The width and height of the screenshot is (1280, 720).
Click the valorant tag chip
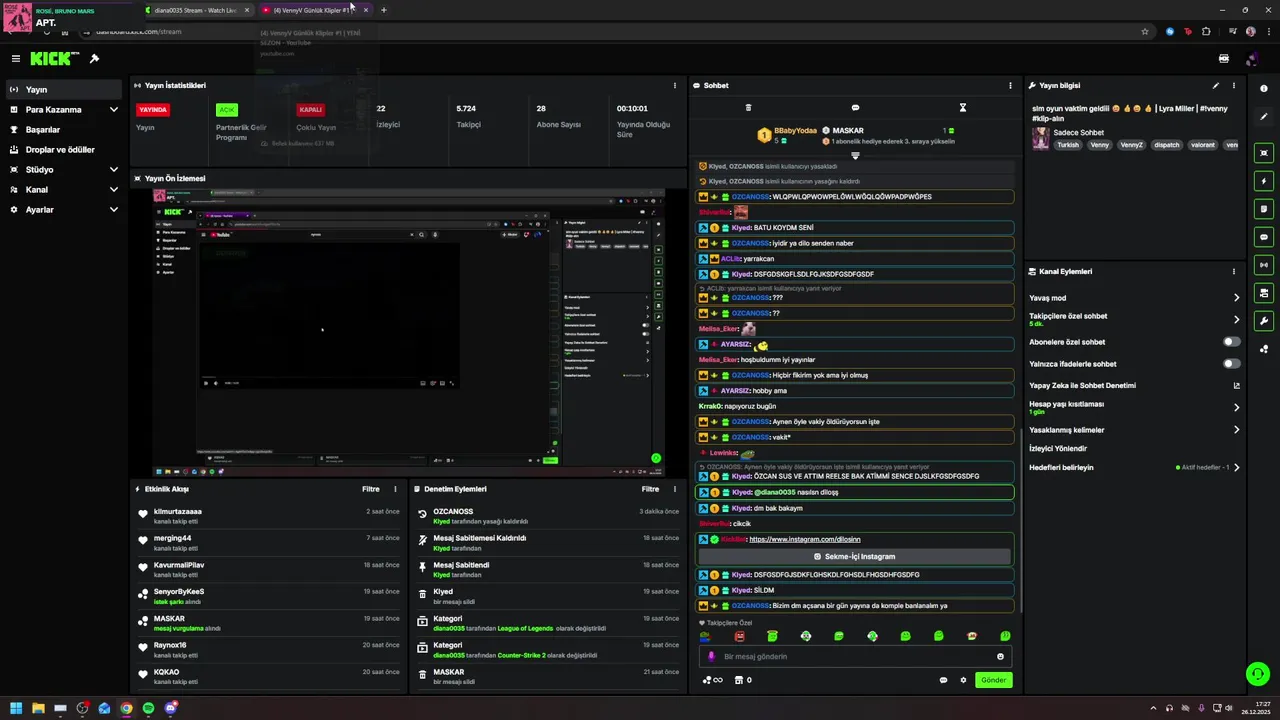1203,145
